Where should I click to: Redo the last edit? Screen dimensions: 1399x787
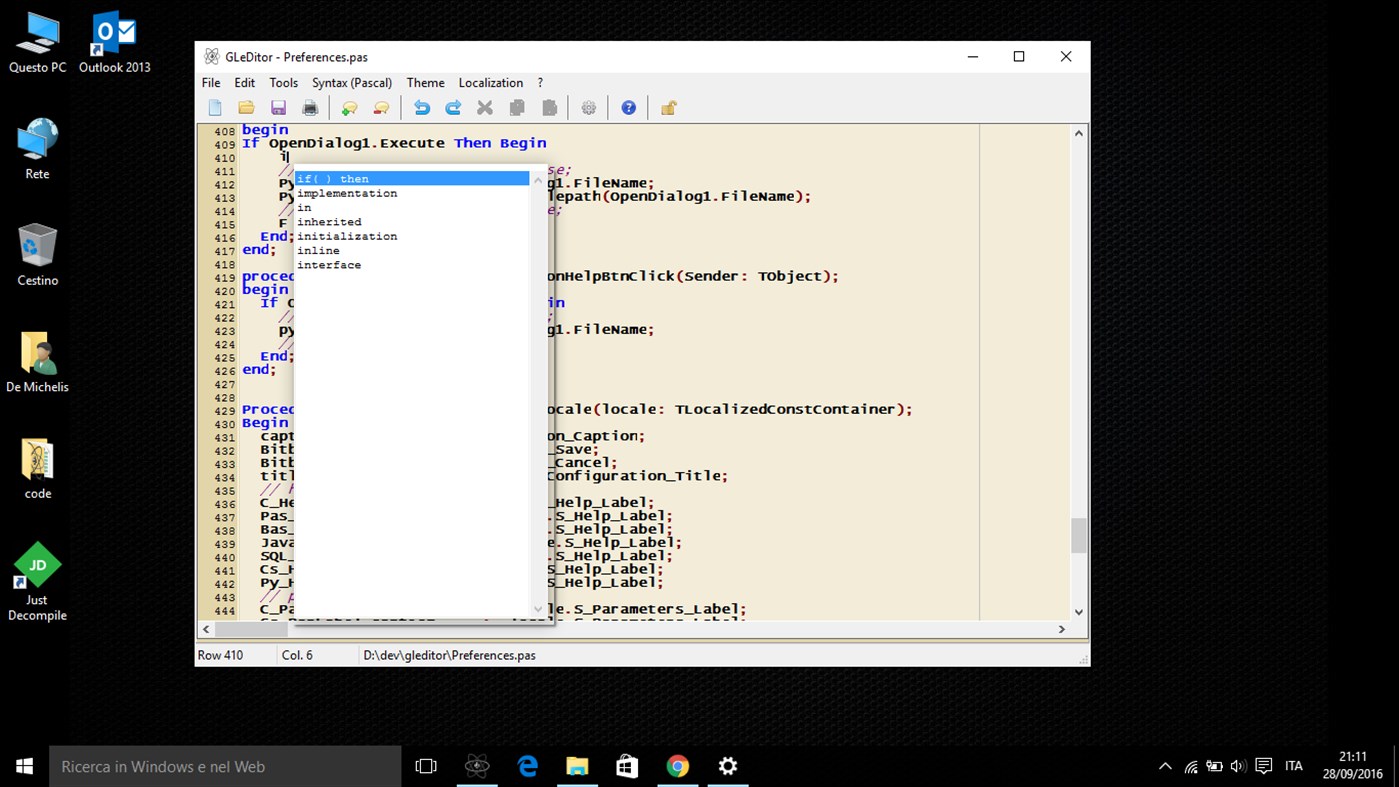(x=452, y=107)
